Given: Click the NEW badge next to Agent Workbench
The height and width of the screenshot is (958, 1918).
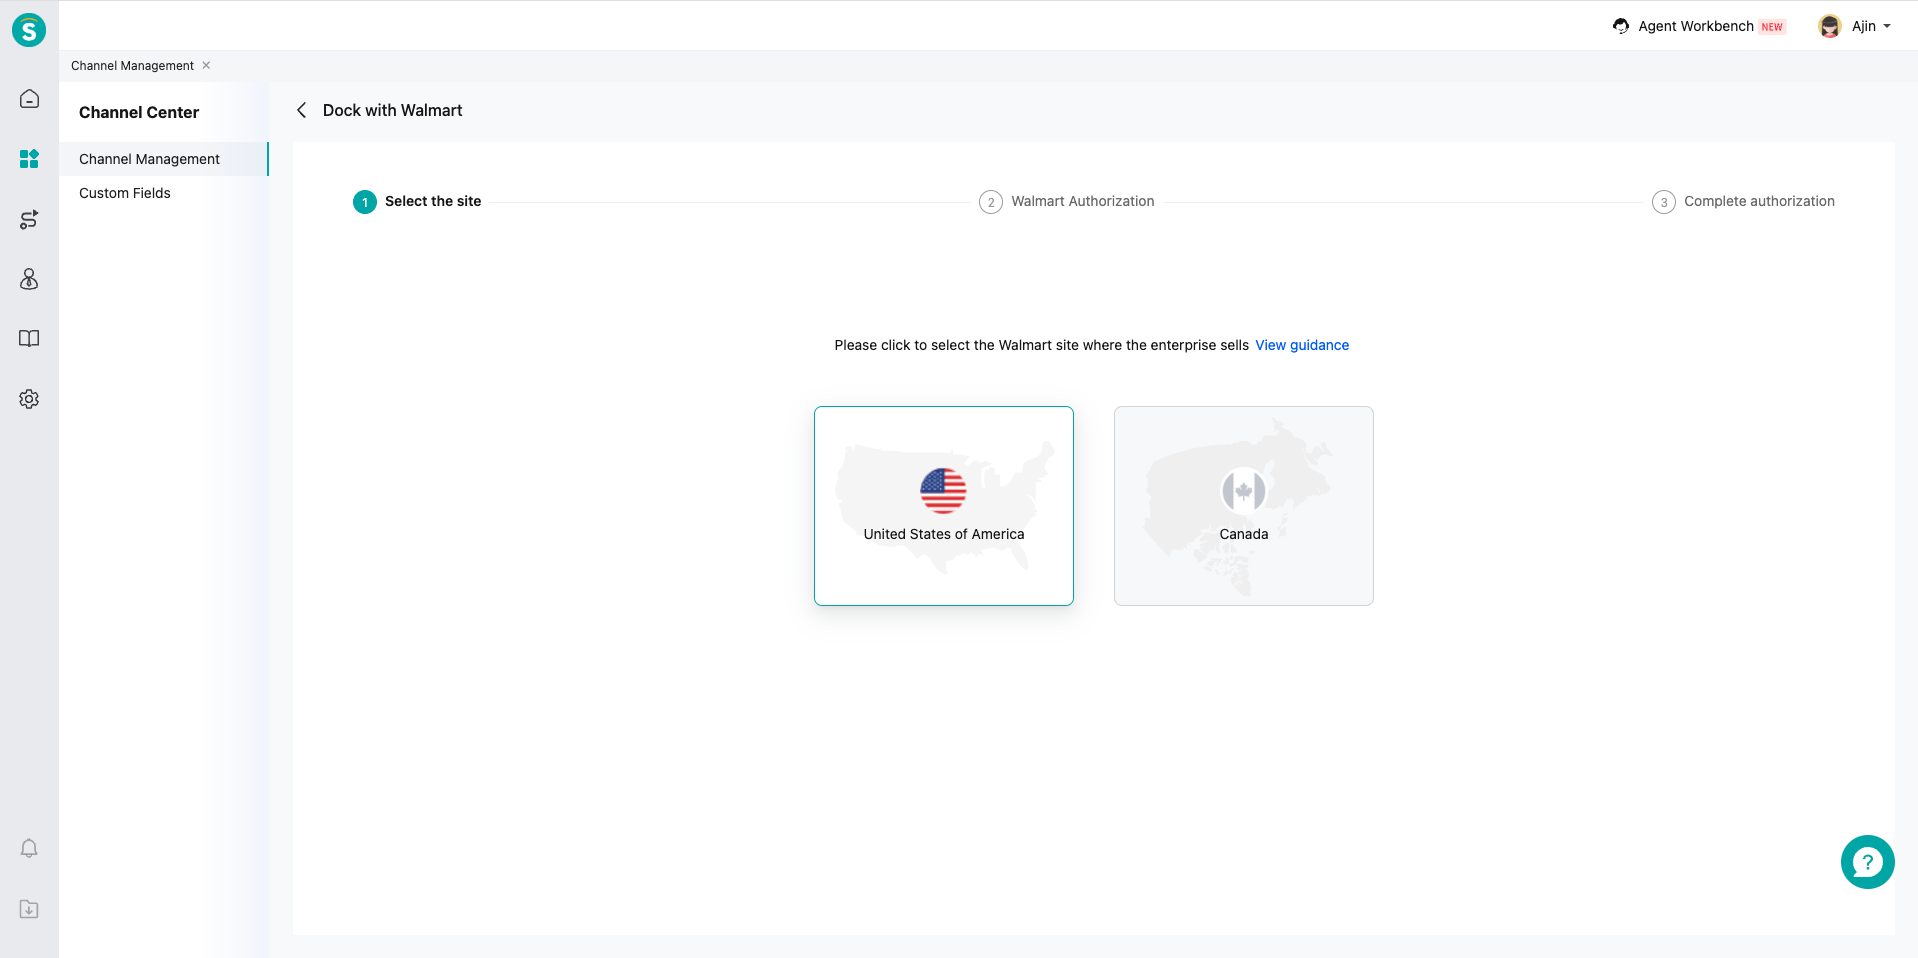Looking at the screenshot, I should [x=1772, y=27].
